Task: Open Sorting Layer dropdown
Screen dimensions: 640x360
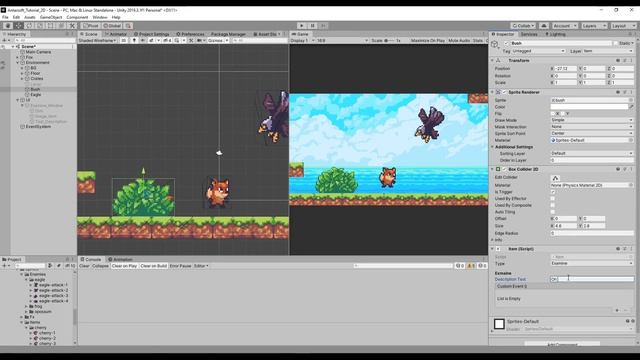Action: (592, 153)
